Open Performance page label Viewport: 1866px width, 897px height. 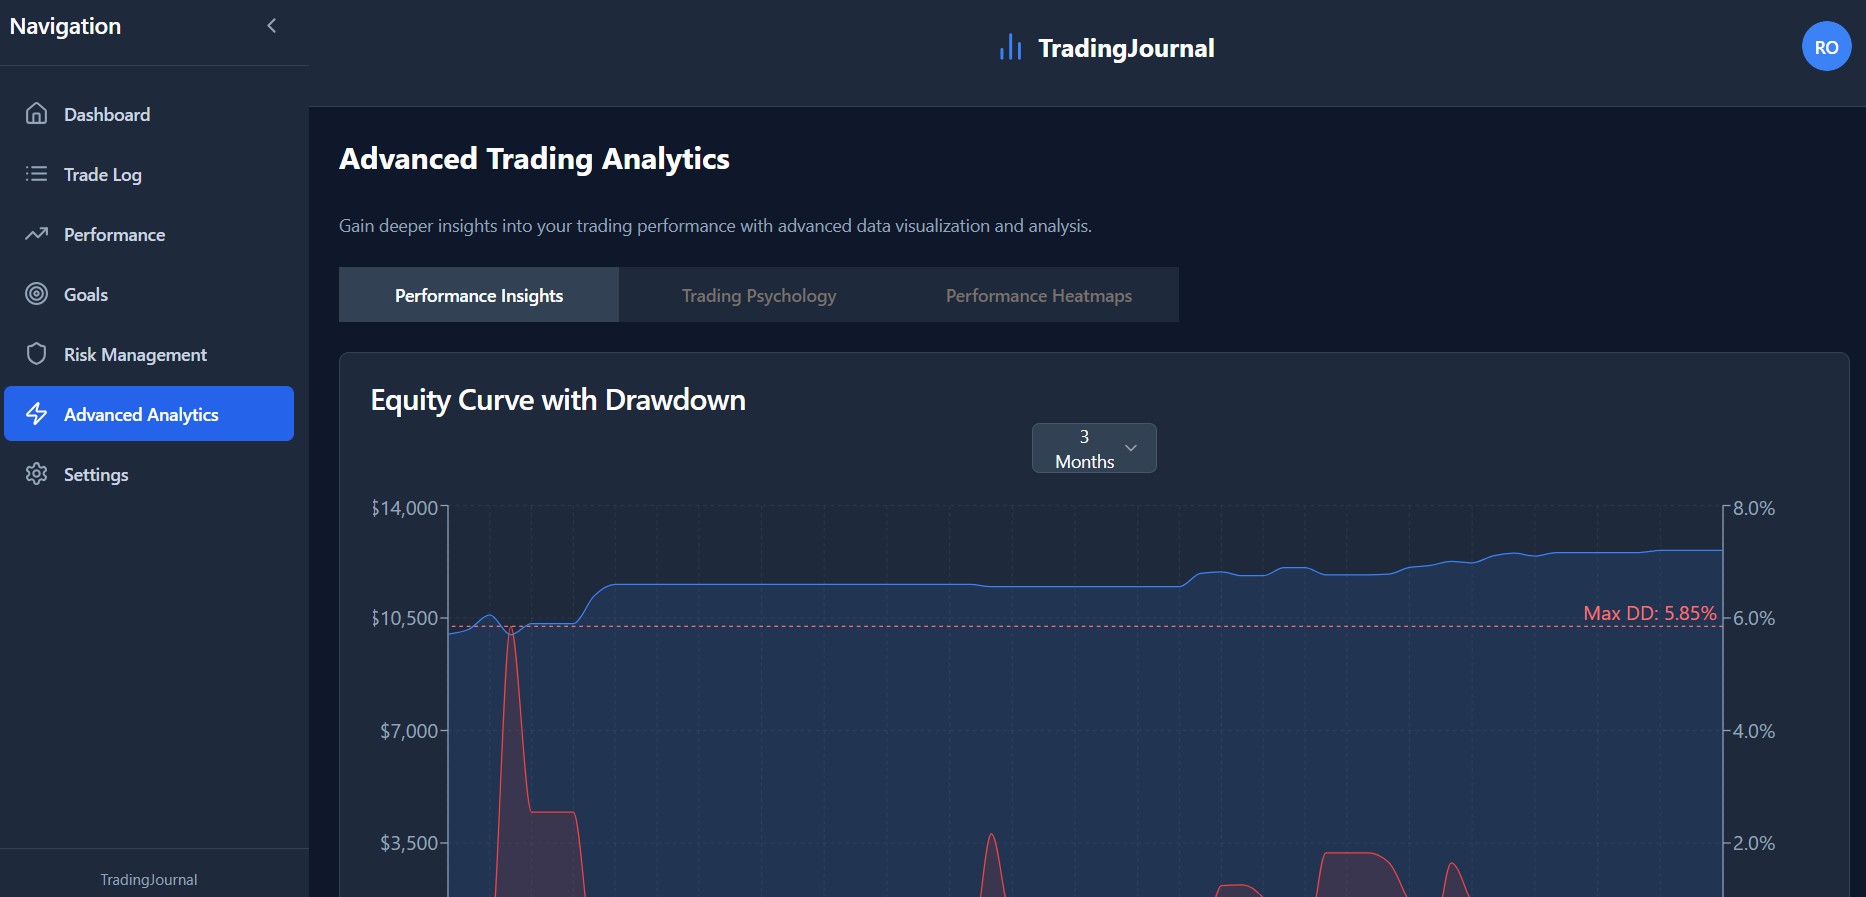115,235
